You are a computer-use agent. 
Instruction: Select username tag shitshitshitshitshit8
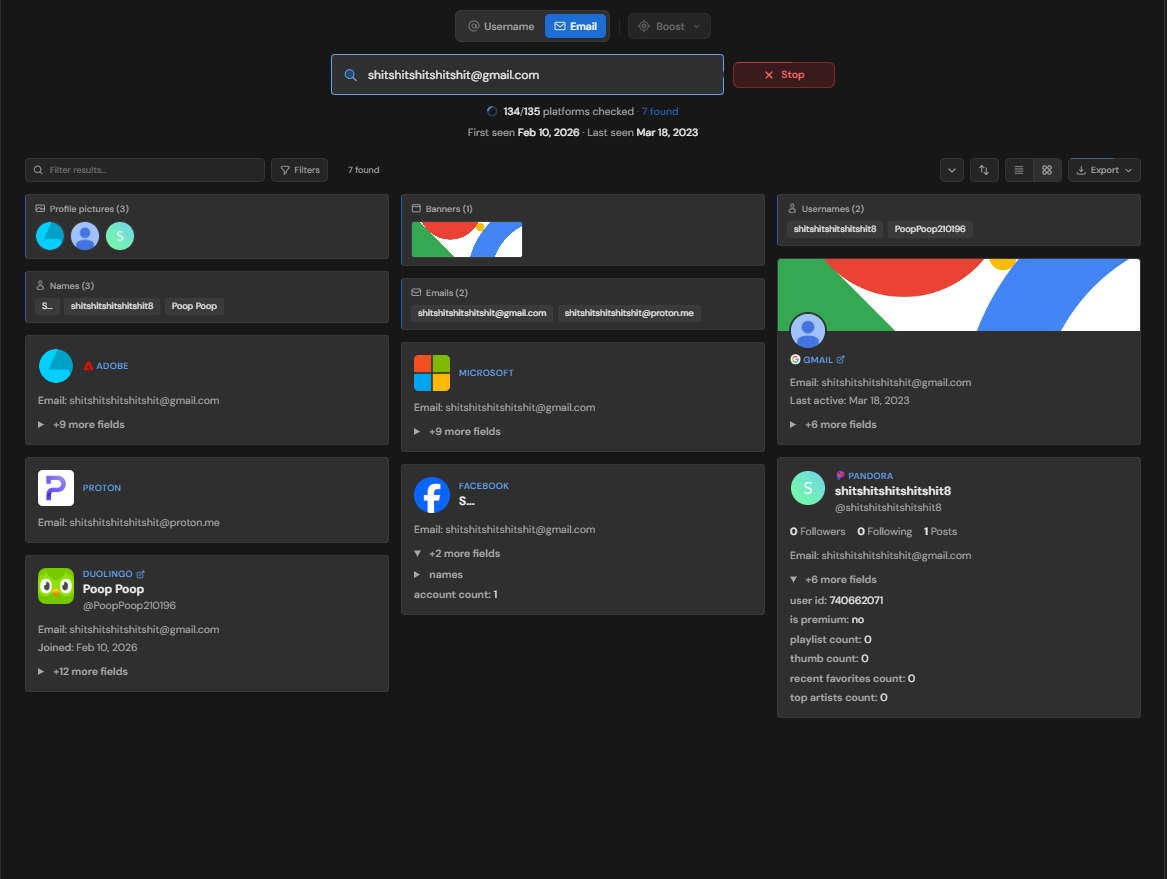(x=834, y=229)
